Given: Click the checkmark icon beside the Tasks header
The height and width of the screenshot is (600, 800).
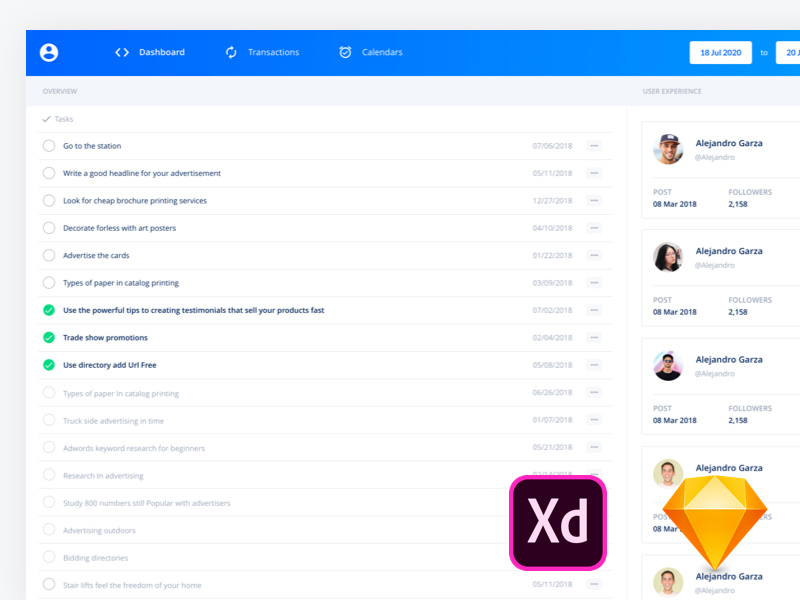Looking at the screenshot, I should tap(44, 118).
